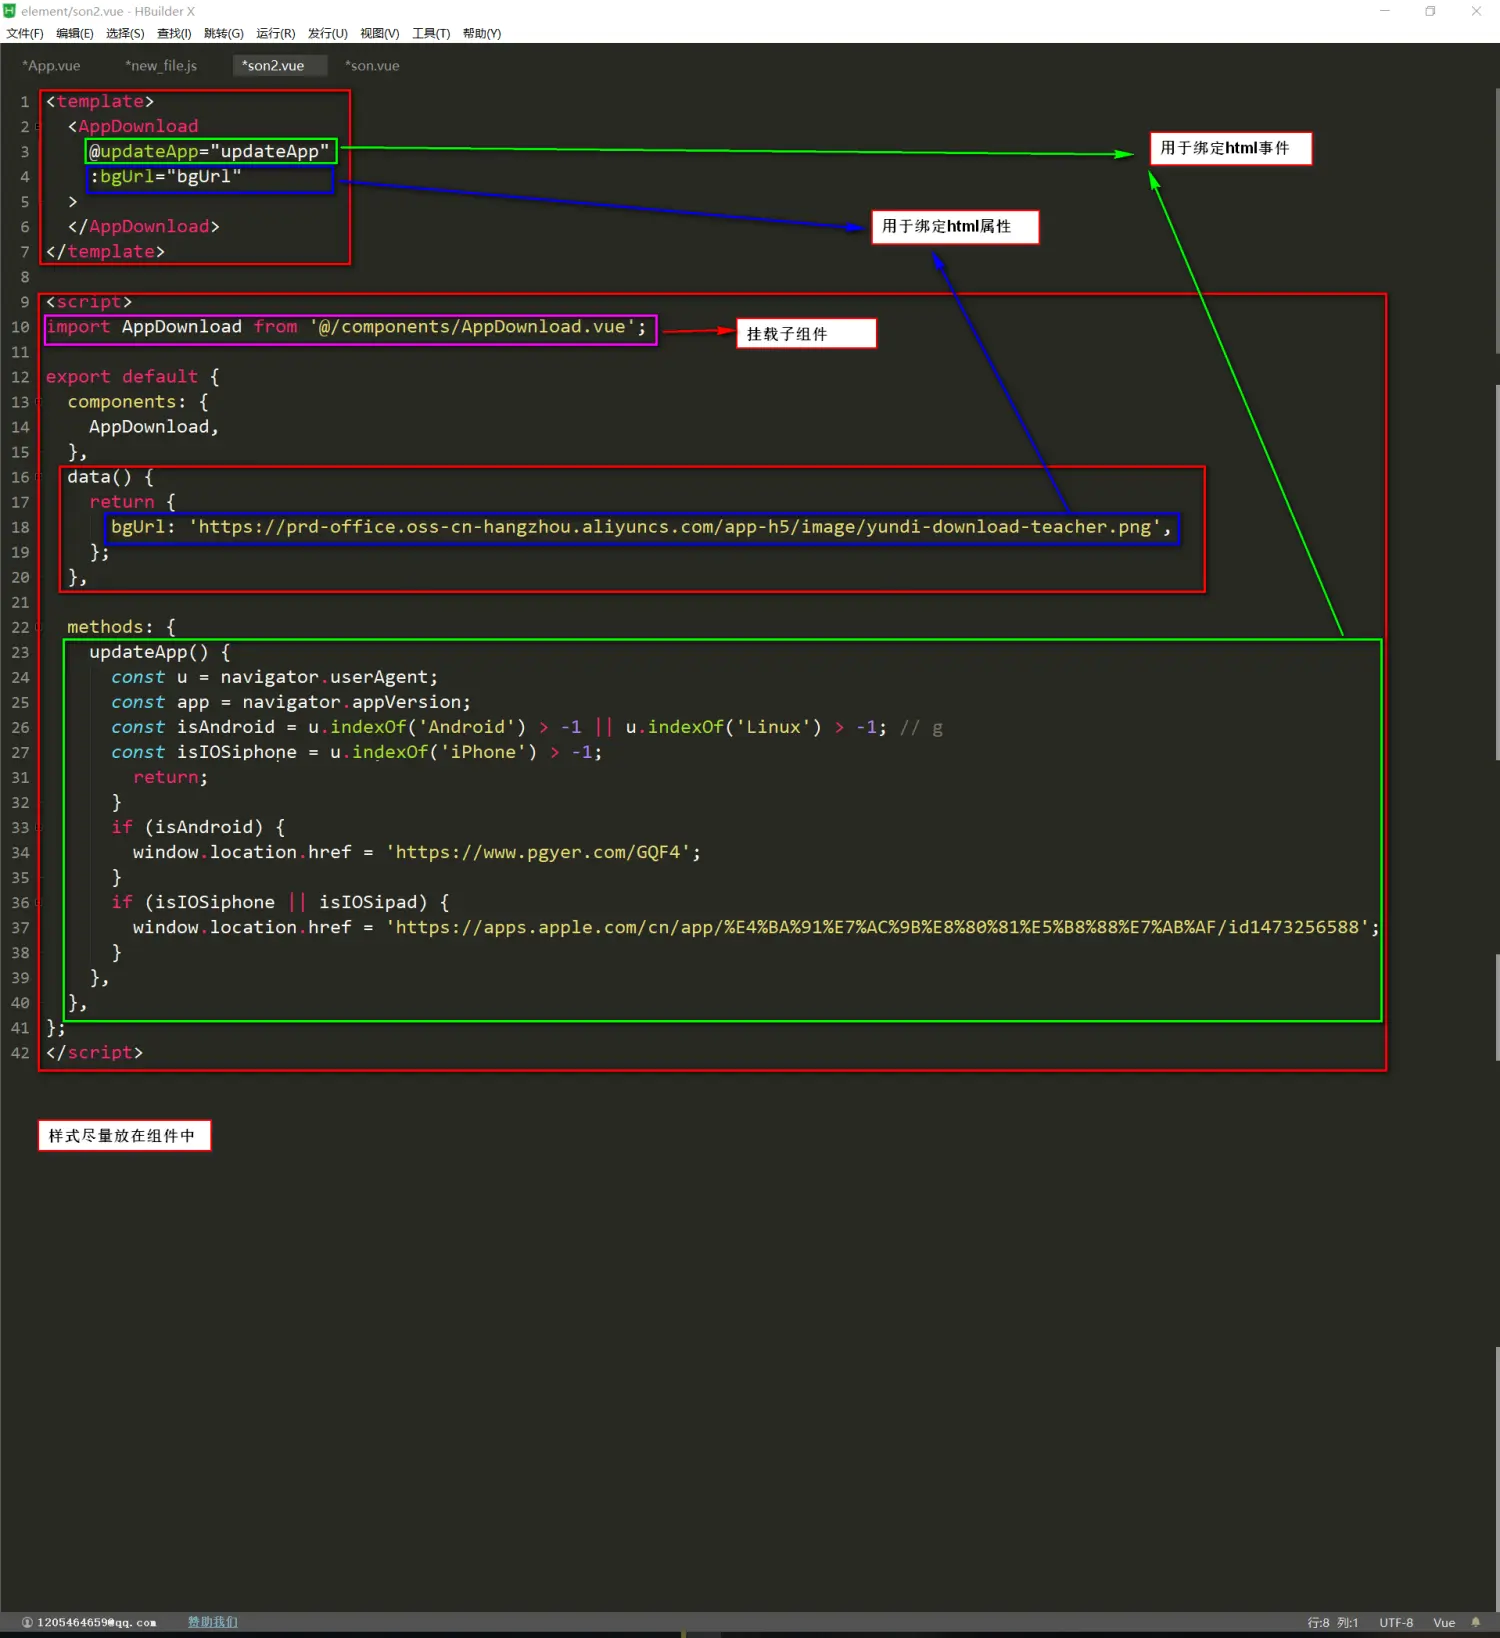Open the notification bell in status bar
The image size is (1500, 1638).
[x=1475, y=1622]
